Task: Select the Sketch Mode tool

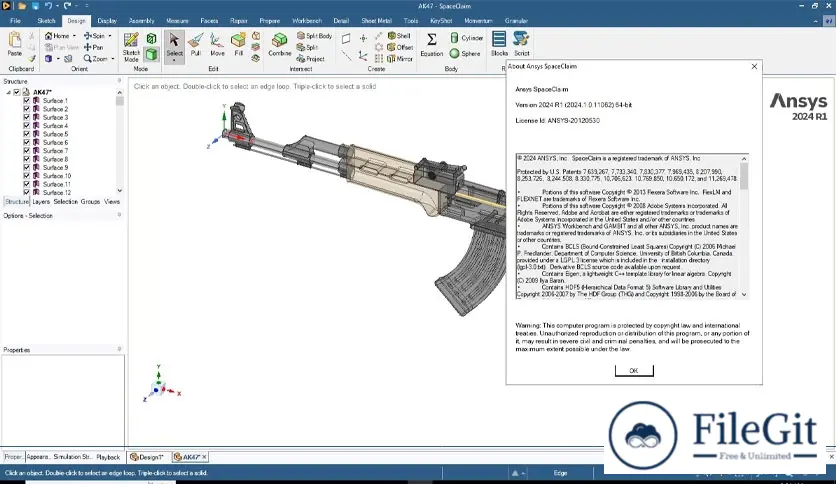Action: pyautogui.click(x=131, y=47)
